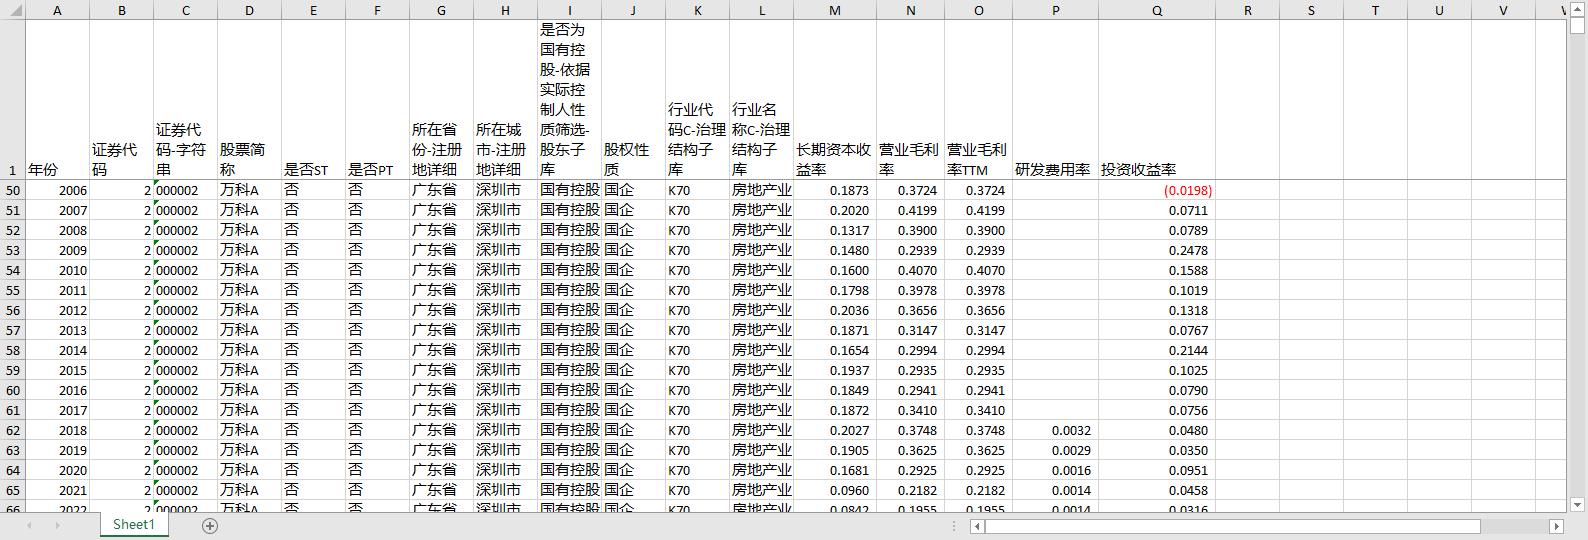The width and height of the screenshot is (1588, 540).
Task: Click the horizontal scrollbar right arrow
Action: (x=1556, y=526)
